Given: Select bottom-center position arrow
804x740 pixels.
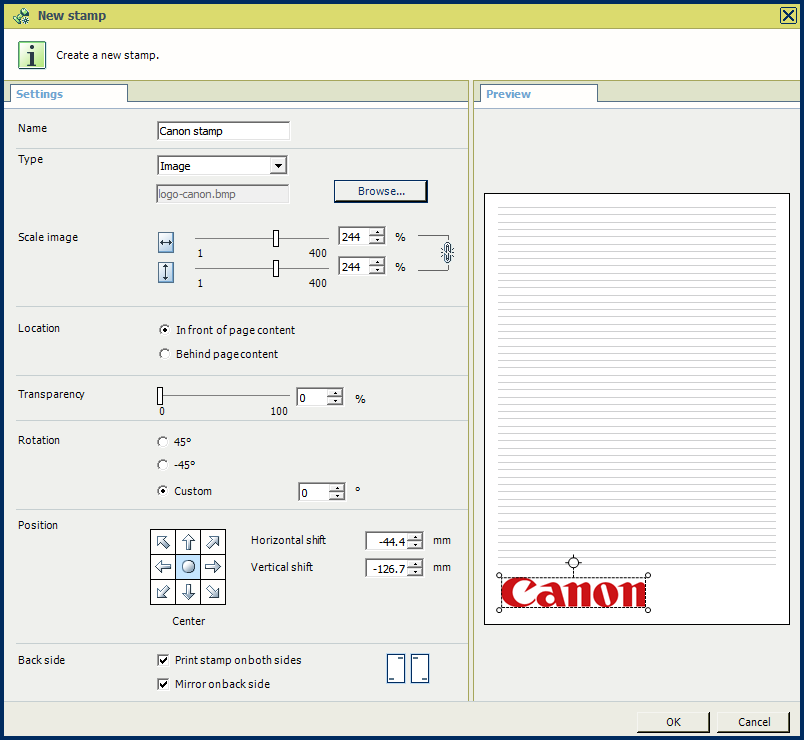Looking at the screenshot, I should pyautogui.click(x=188, y=592).
